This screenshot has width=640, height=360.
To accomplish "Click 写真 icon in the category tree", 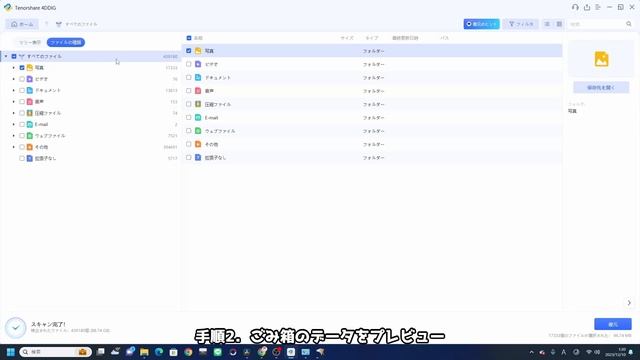I will pos(30,68).
